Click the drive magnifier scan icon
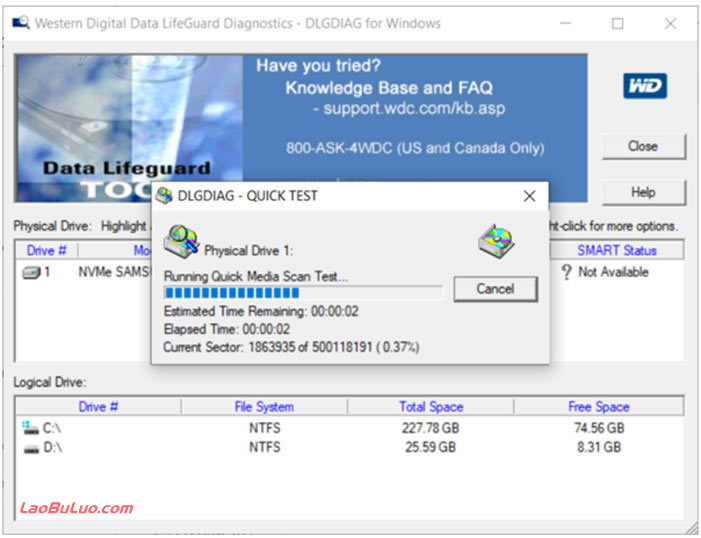The width and height of the screenshot is (701, 538). click(182, 241)
